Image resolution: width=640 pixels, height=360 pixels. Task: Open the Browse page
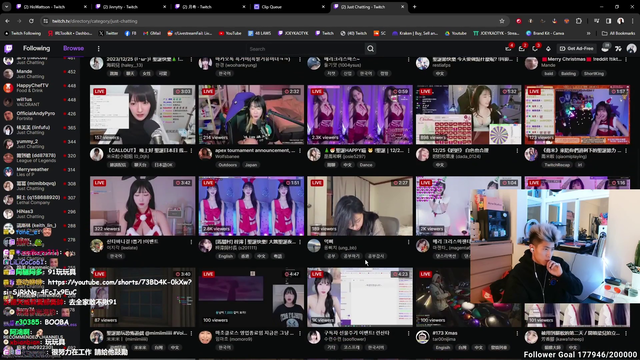tap(73, 48)
